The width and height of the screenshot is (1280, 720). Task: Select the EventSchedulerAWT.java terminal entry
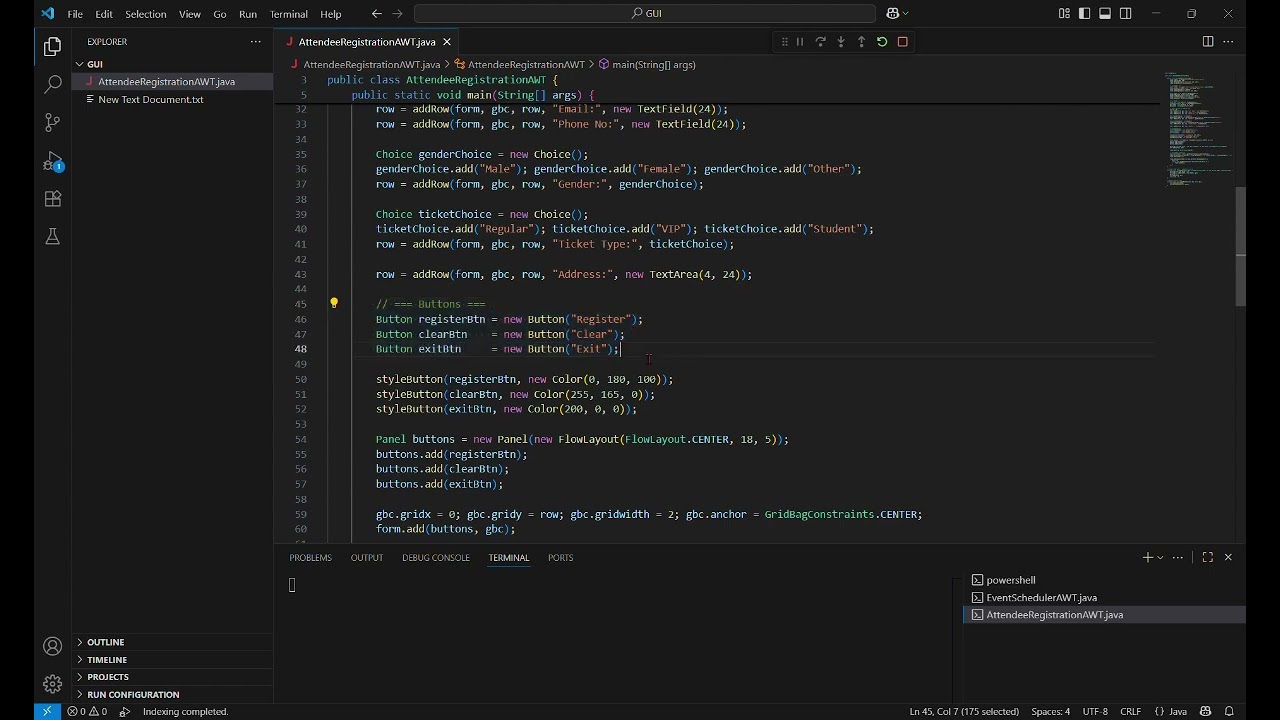tap(1104, 597)
